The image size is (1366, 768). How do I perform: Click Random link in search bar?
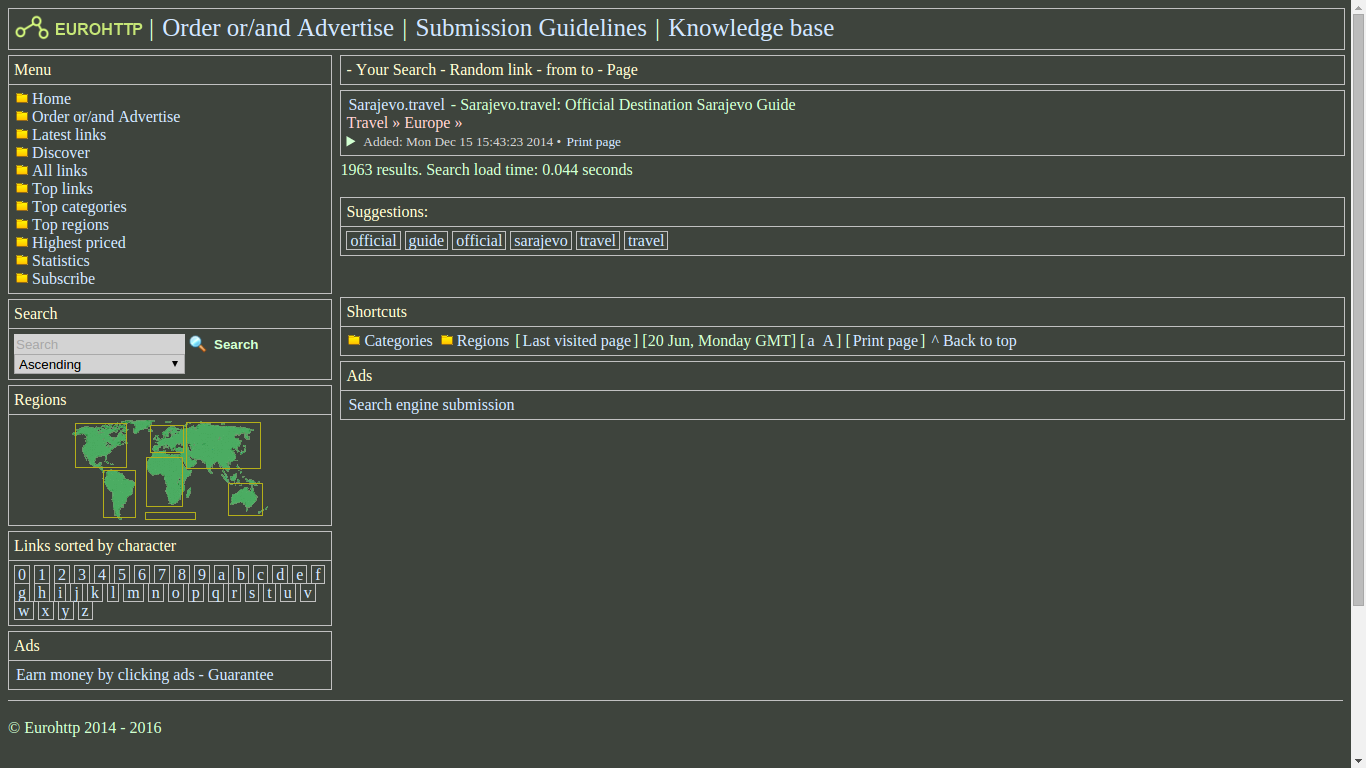point(491,69)
